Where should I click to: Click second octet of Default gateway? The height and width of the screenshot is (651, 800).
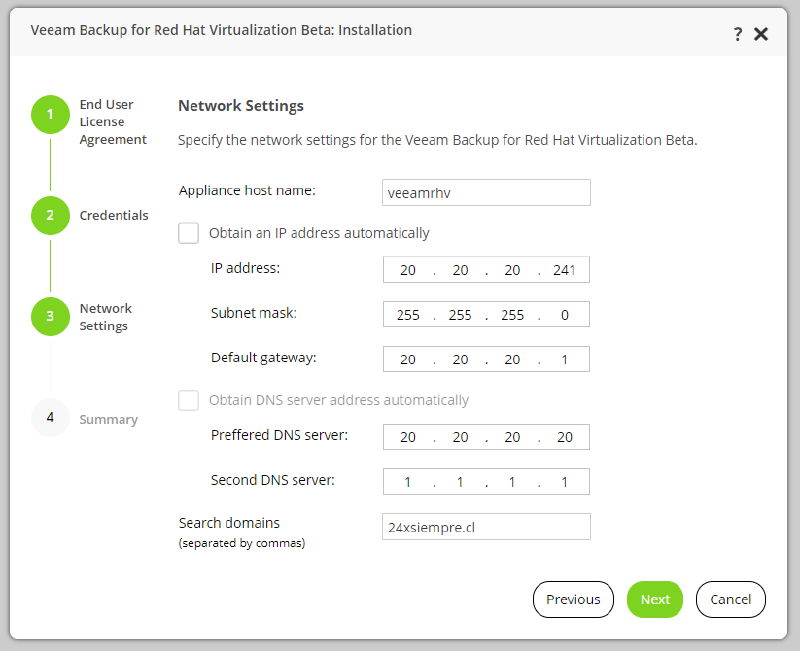(x=460, y=360)
